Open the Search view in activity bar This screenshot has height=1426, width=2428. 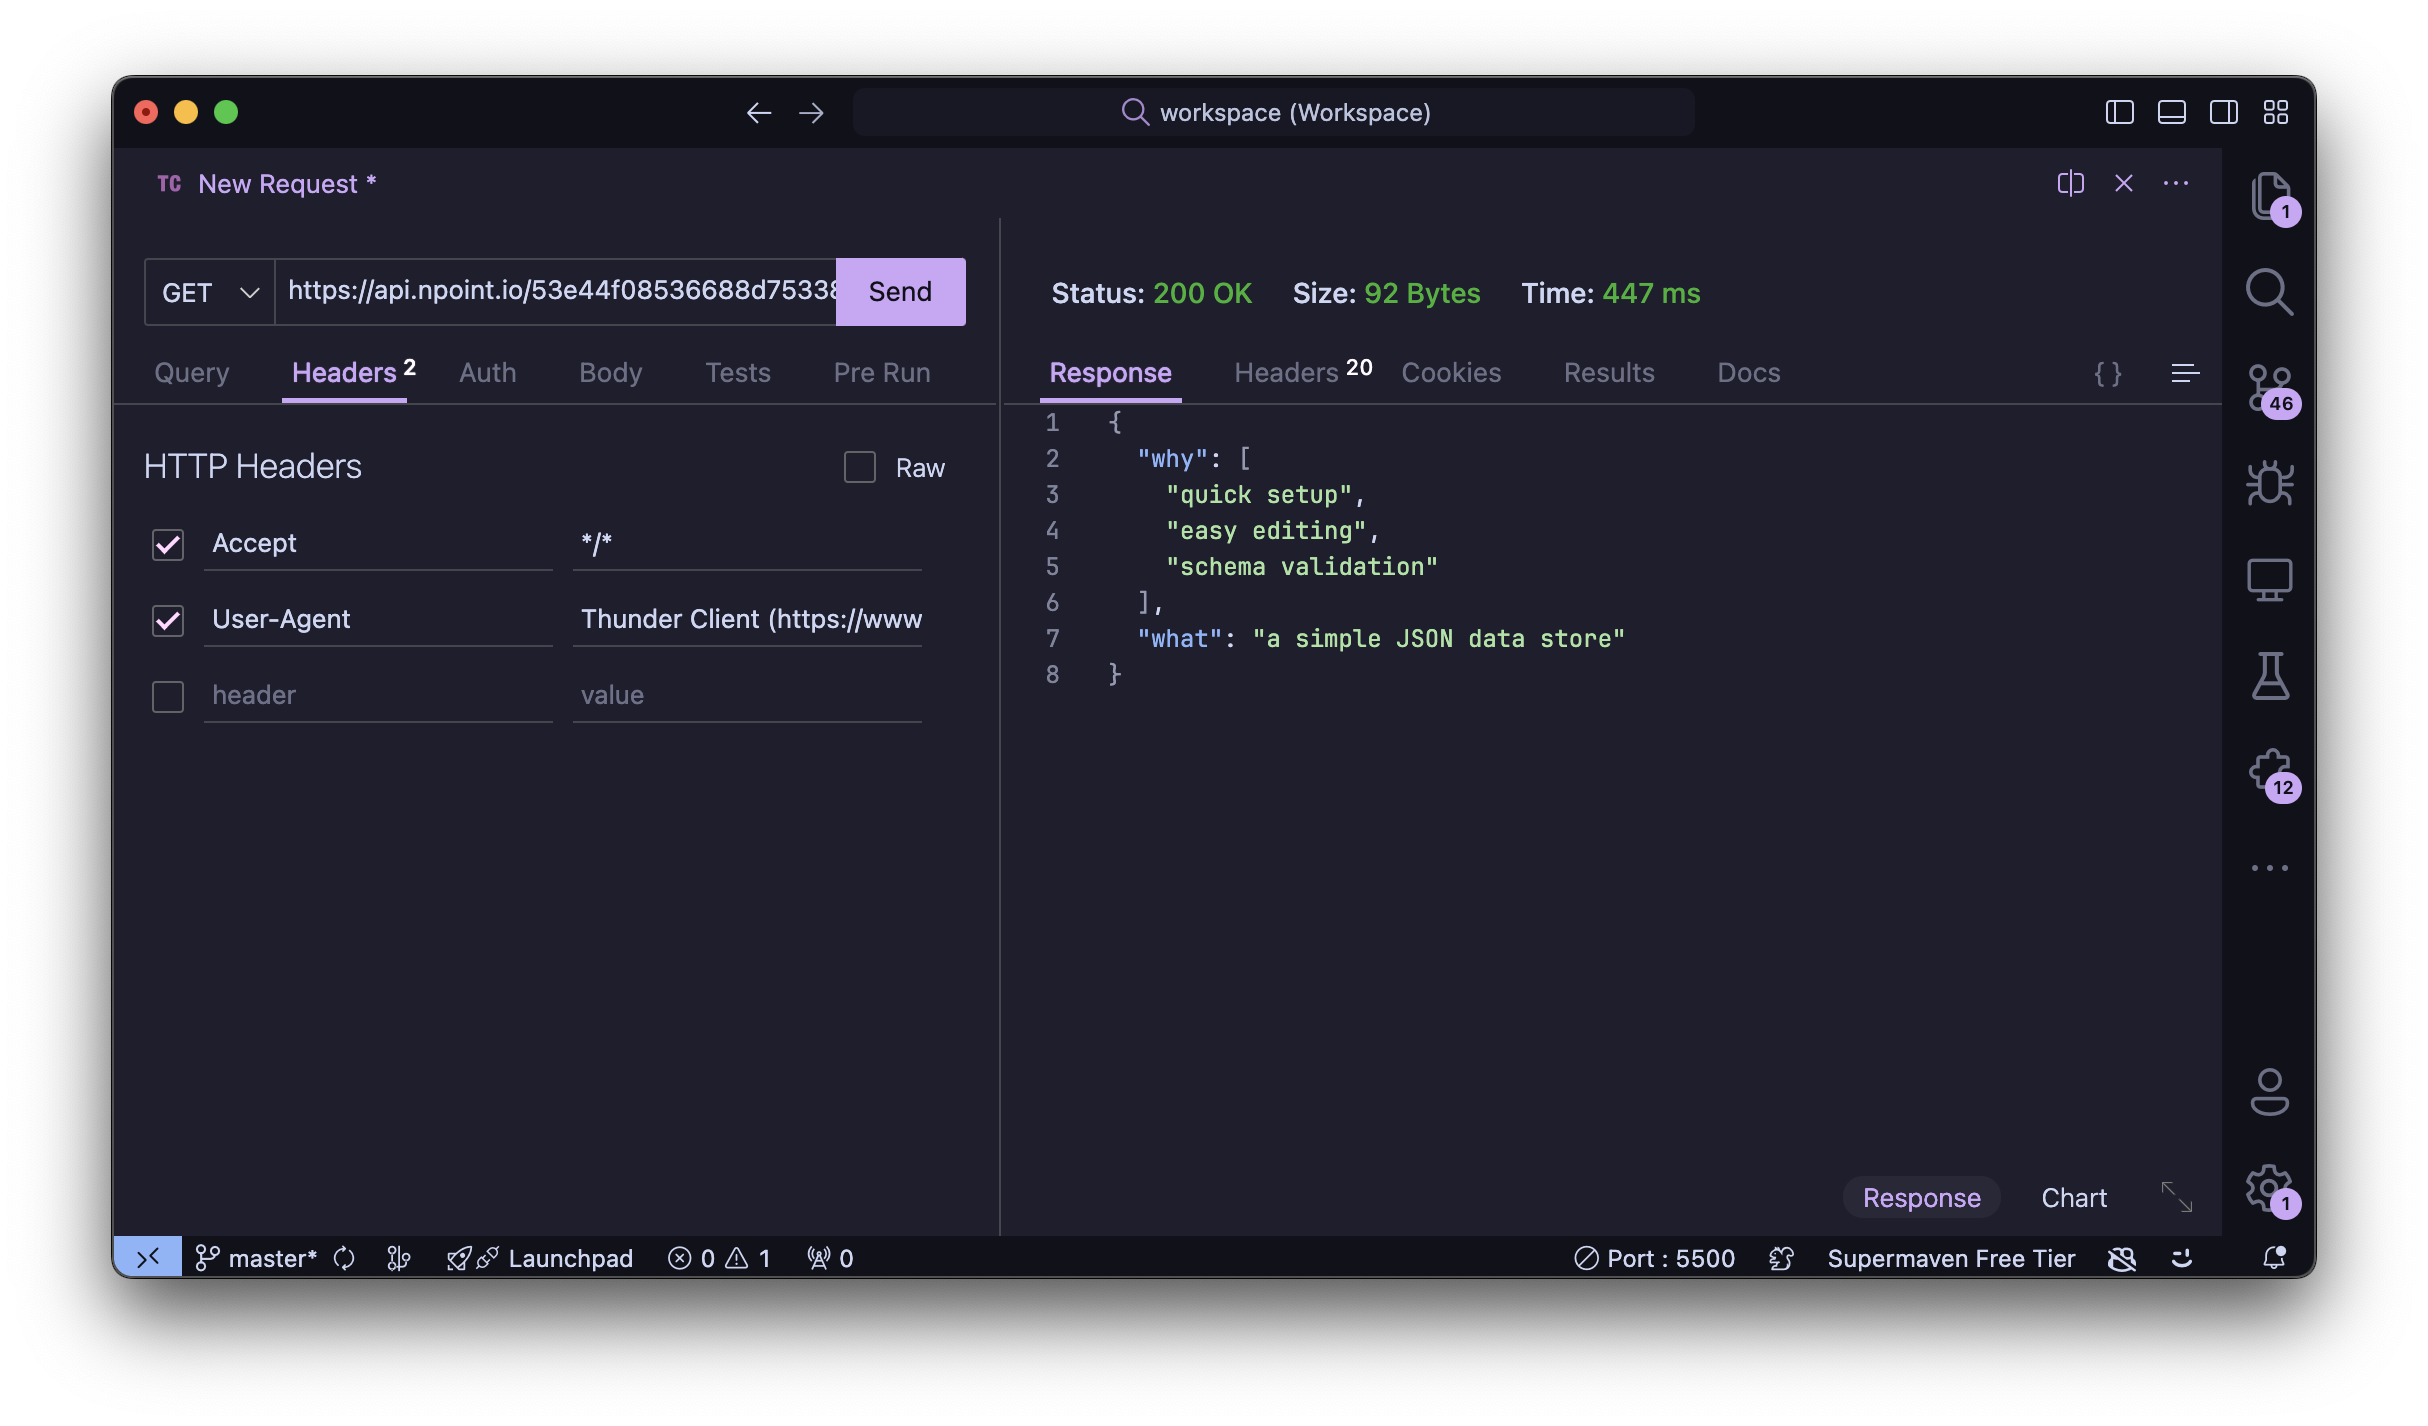2269,292
